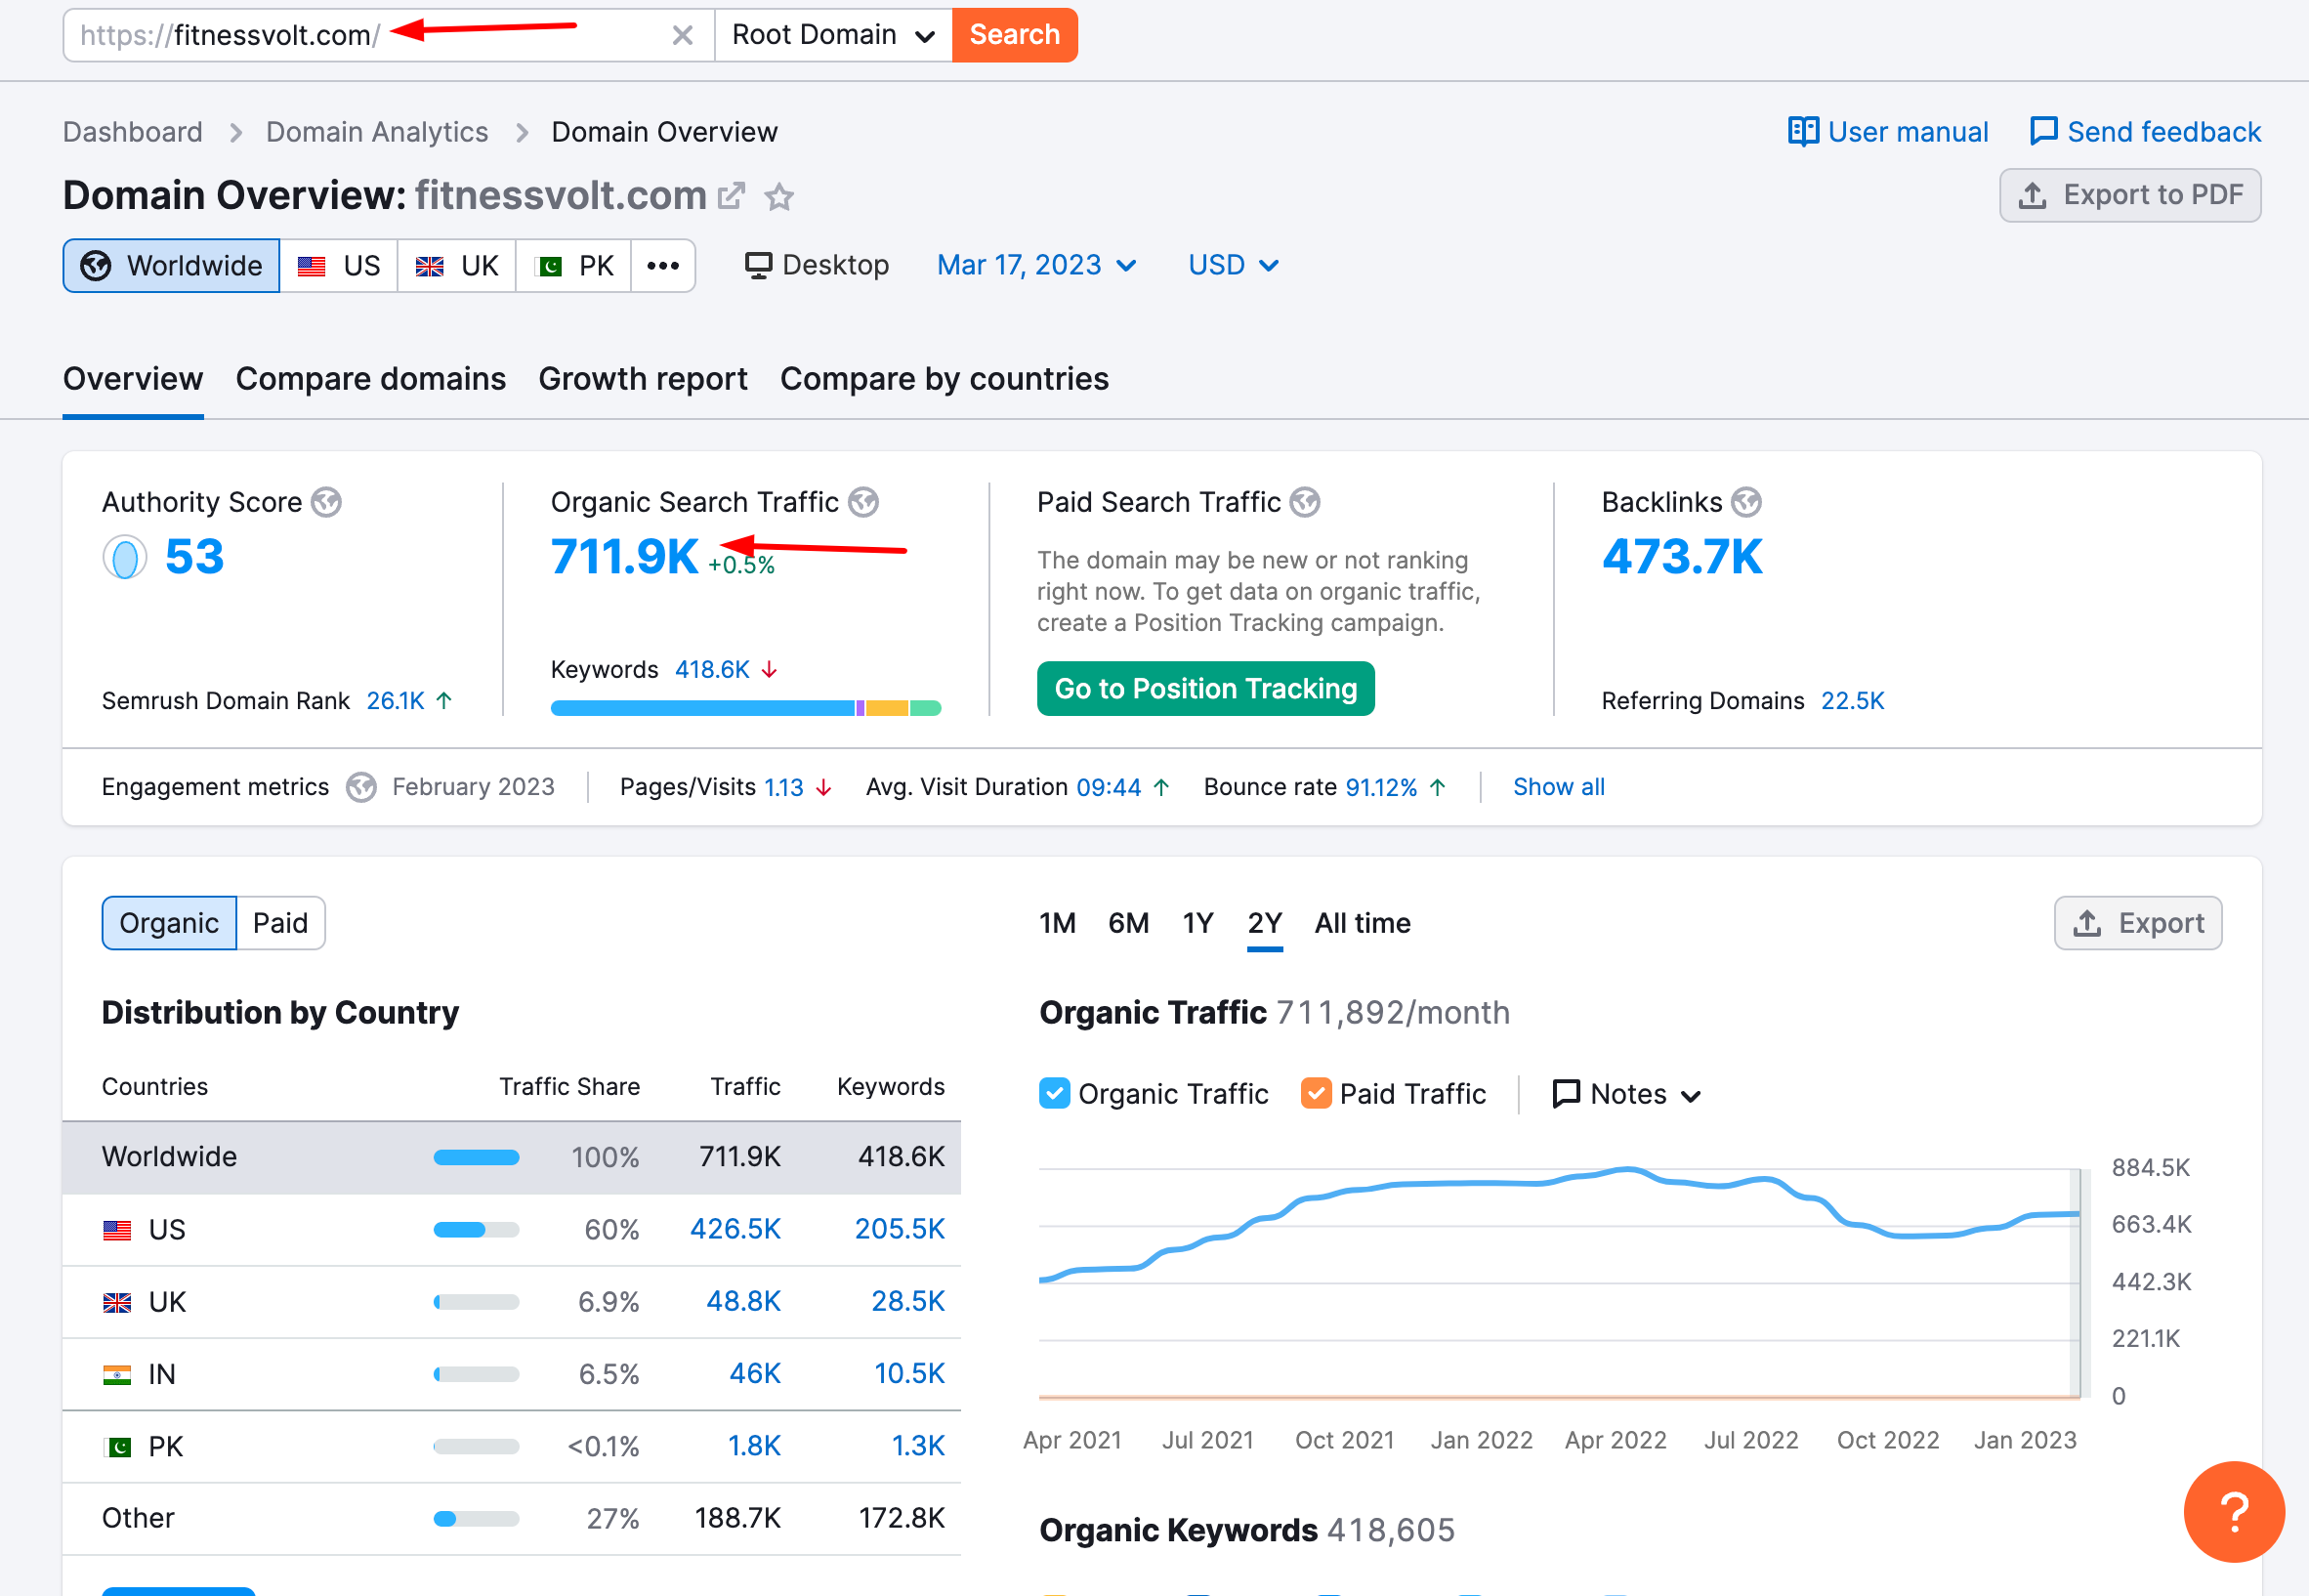This screenshot has height=1596, width=2309.
Task: Click the Desktop monitor icon
Action: (x=758, y=266)
